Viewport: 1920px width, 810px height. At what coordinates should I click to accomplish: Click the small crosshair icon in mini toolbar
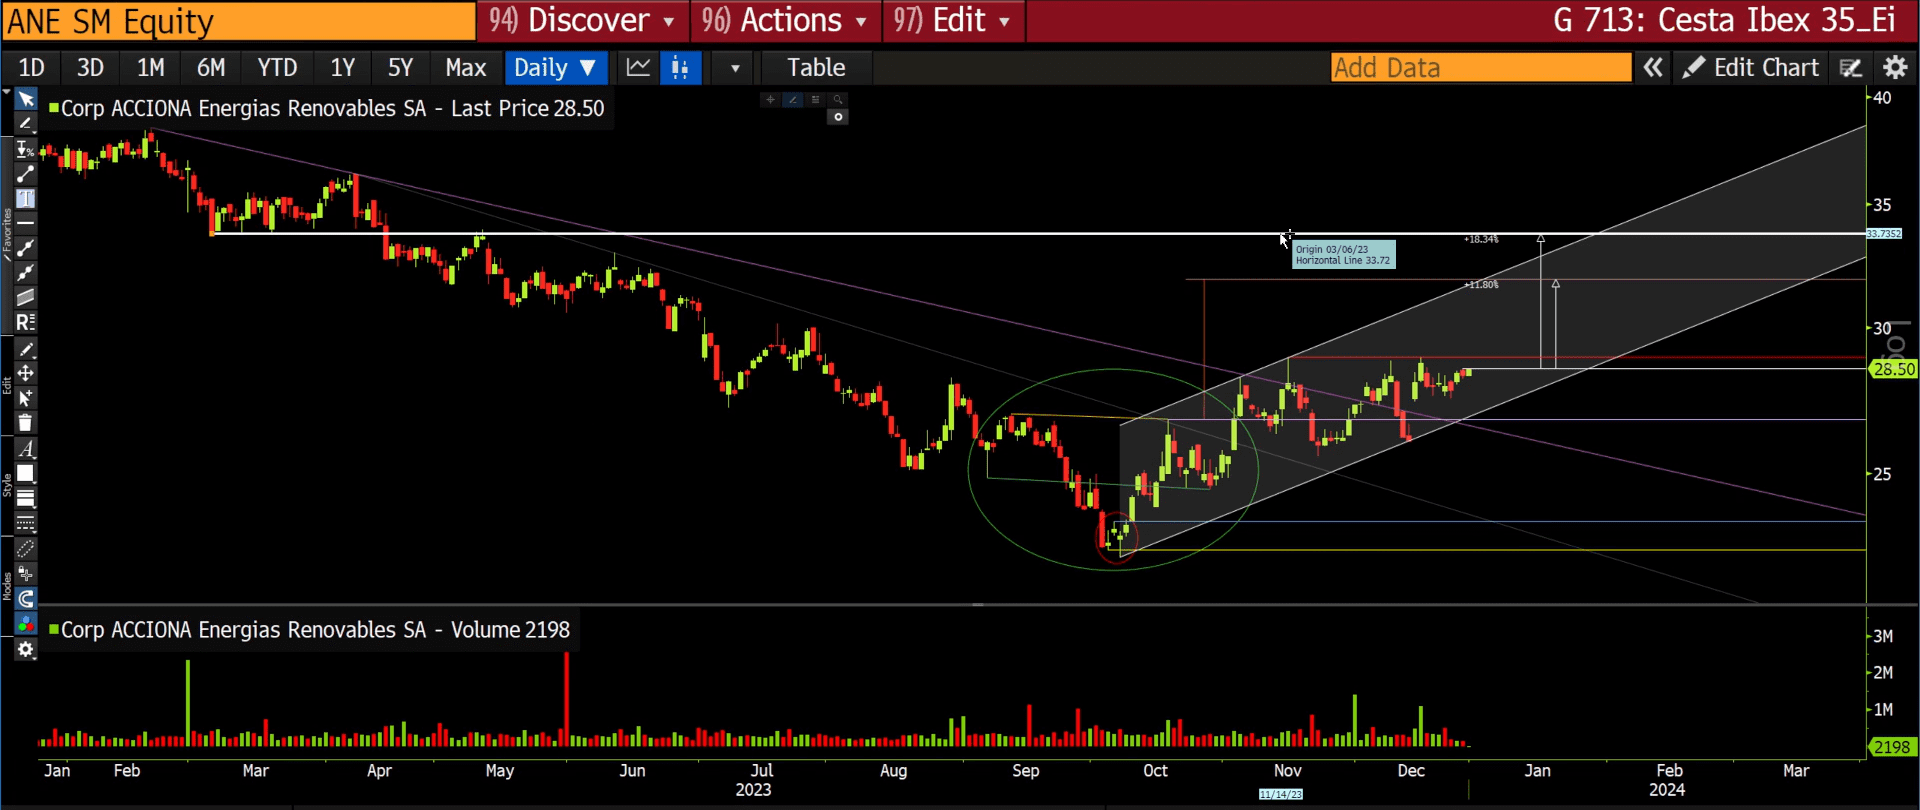(770, 99)
